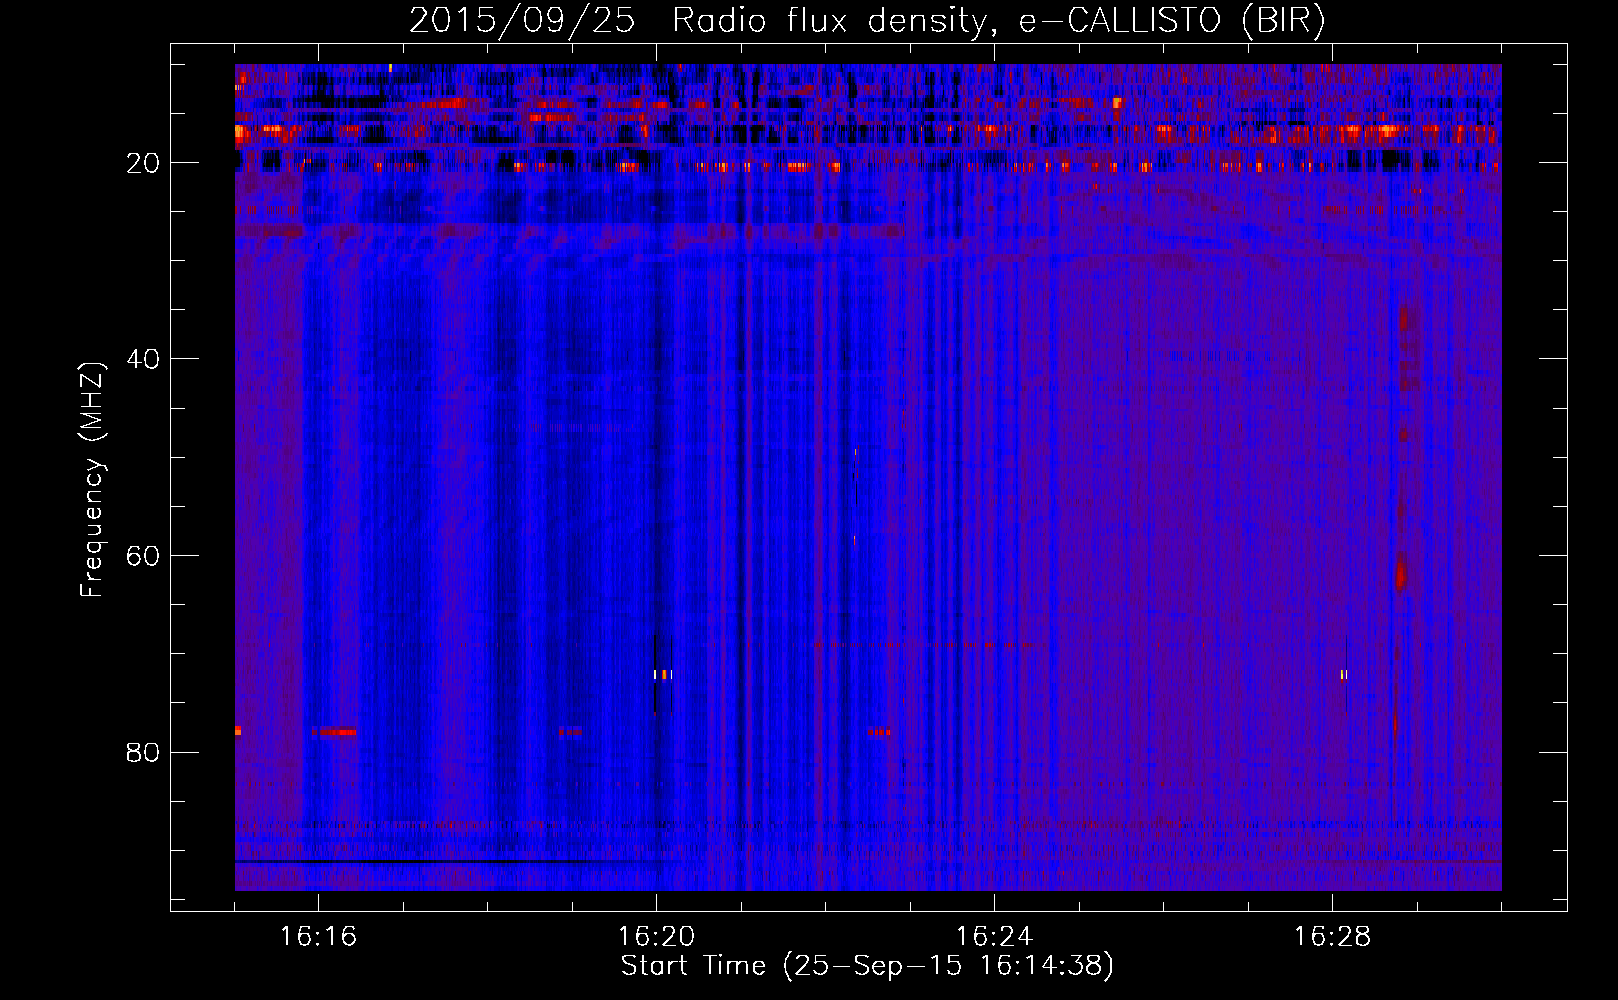Click the red burst feature near 60 MHz after 16:28

pyautogui.click(x=1401, y=572)
